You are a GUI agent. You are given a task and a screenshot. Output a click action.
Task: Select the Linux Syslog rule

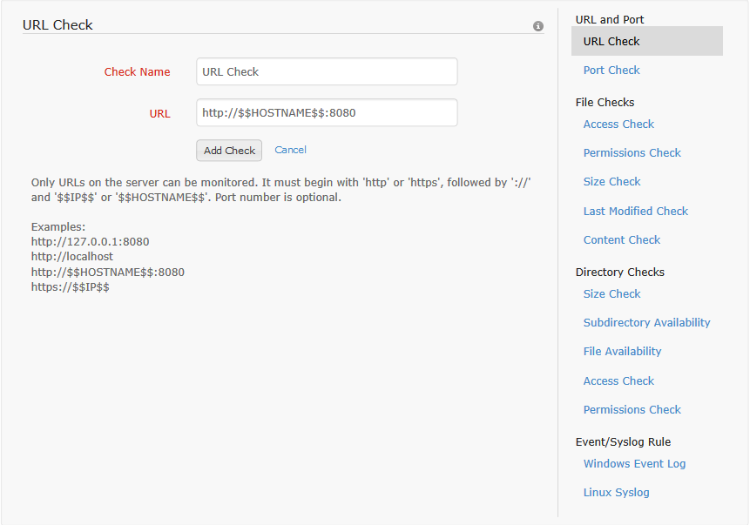[x=616, y=493]
